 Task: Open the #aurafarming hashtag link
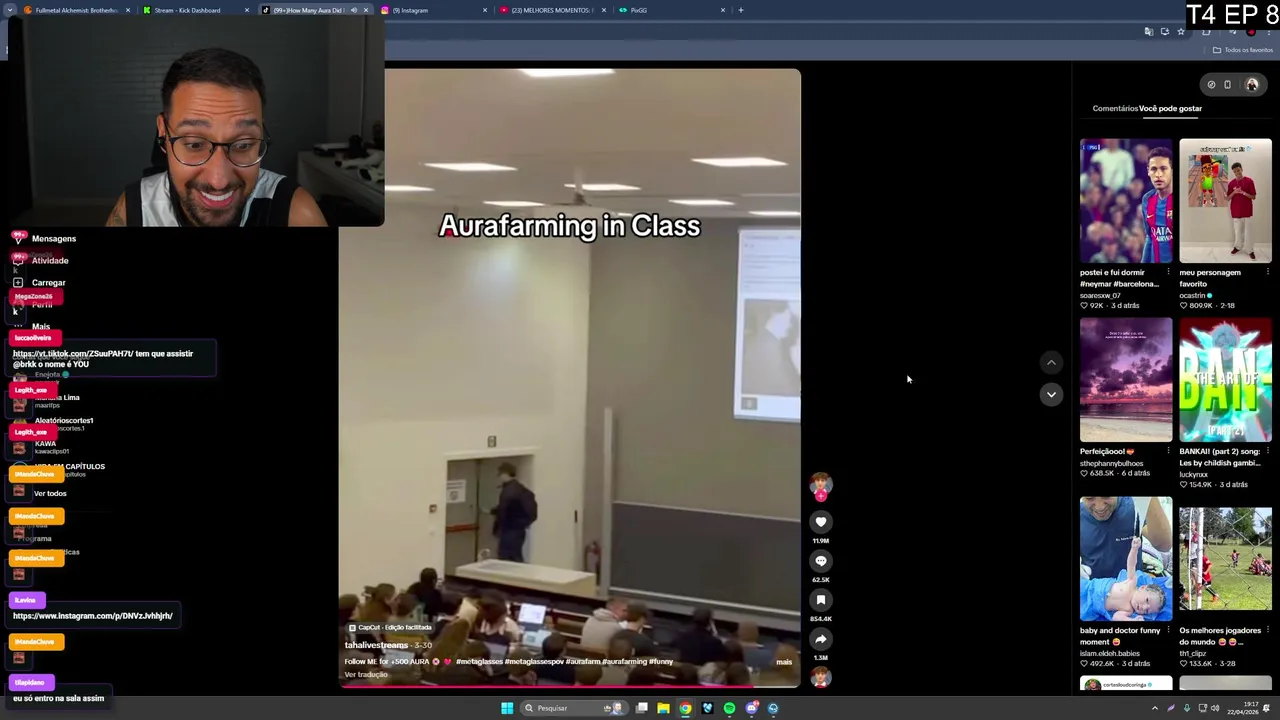click(x=625, y=662)
